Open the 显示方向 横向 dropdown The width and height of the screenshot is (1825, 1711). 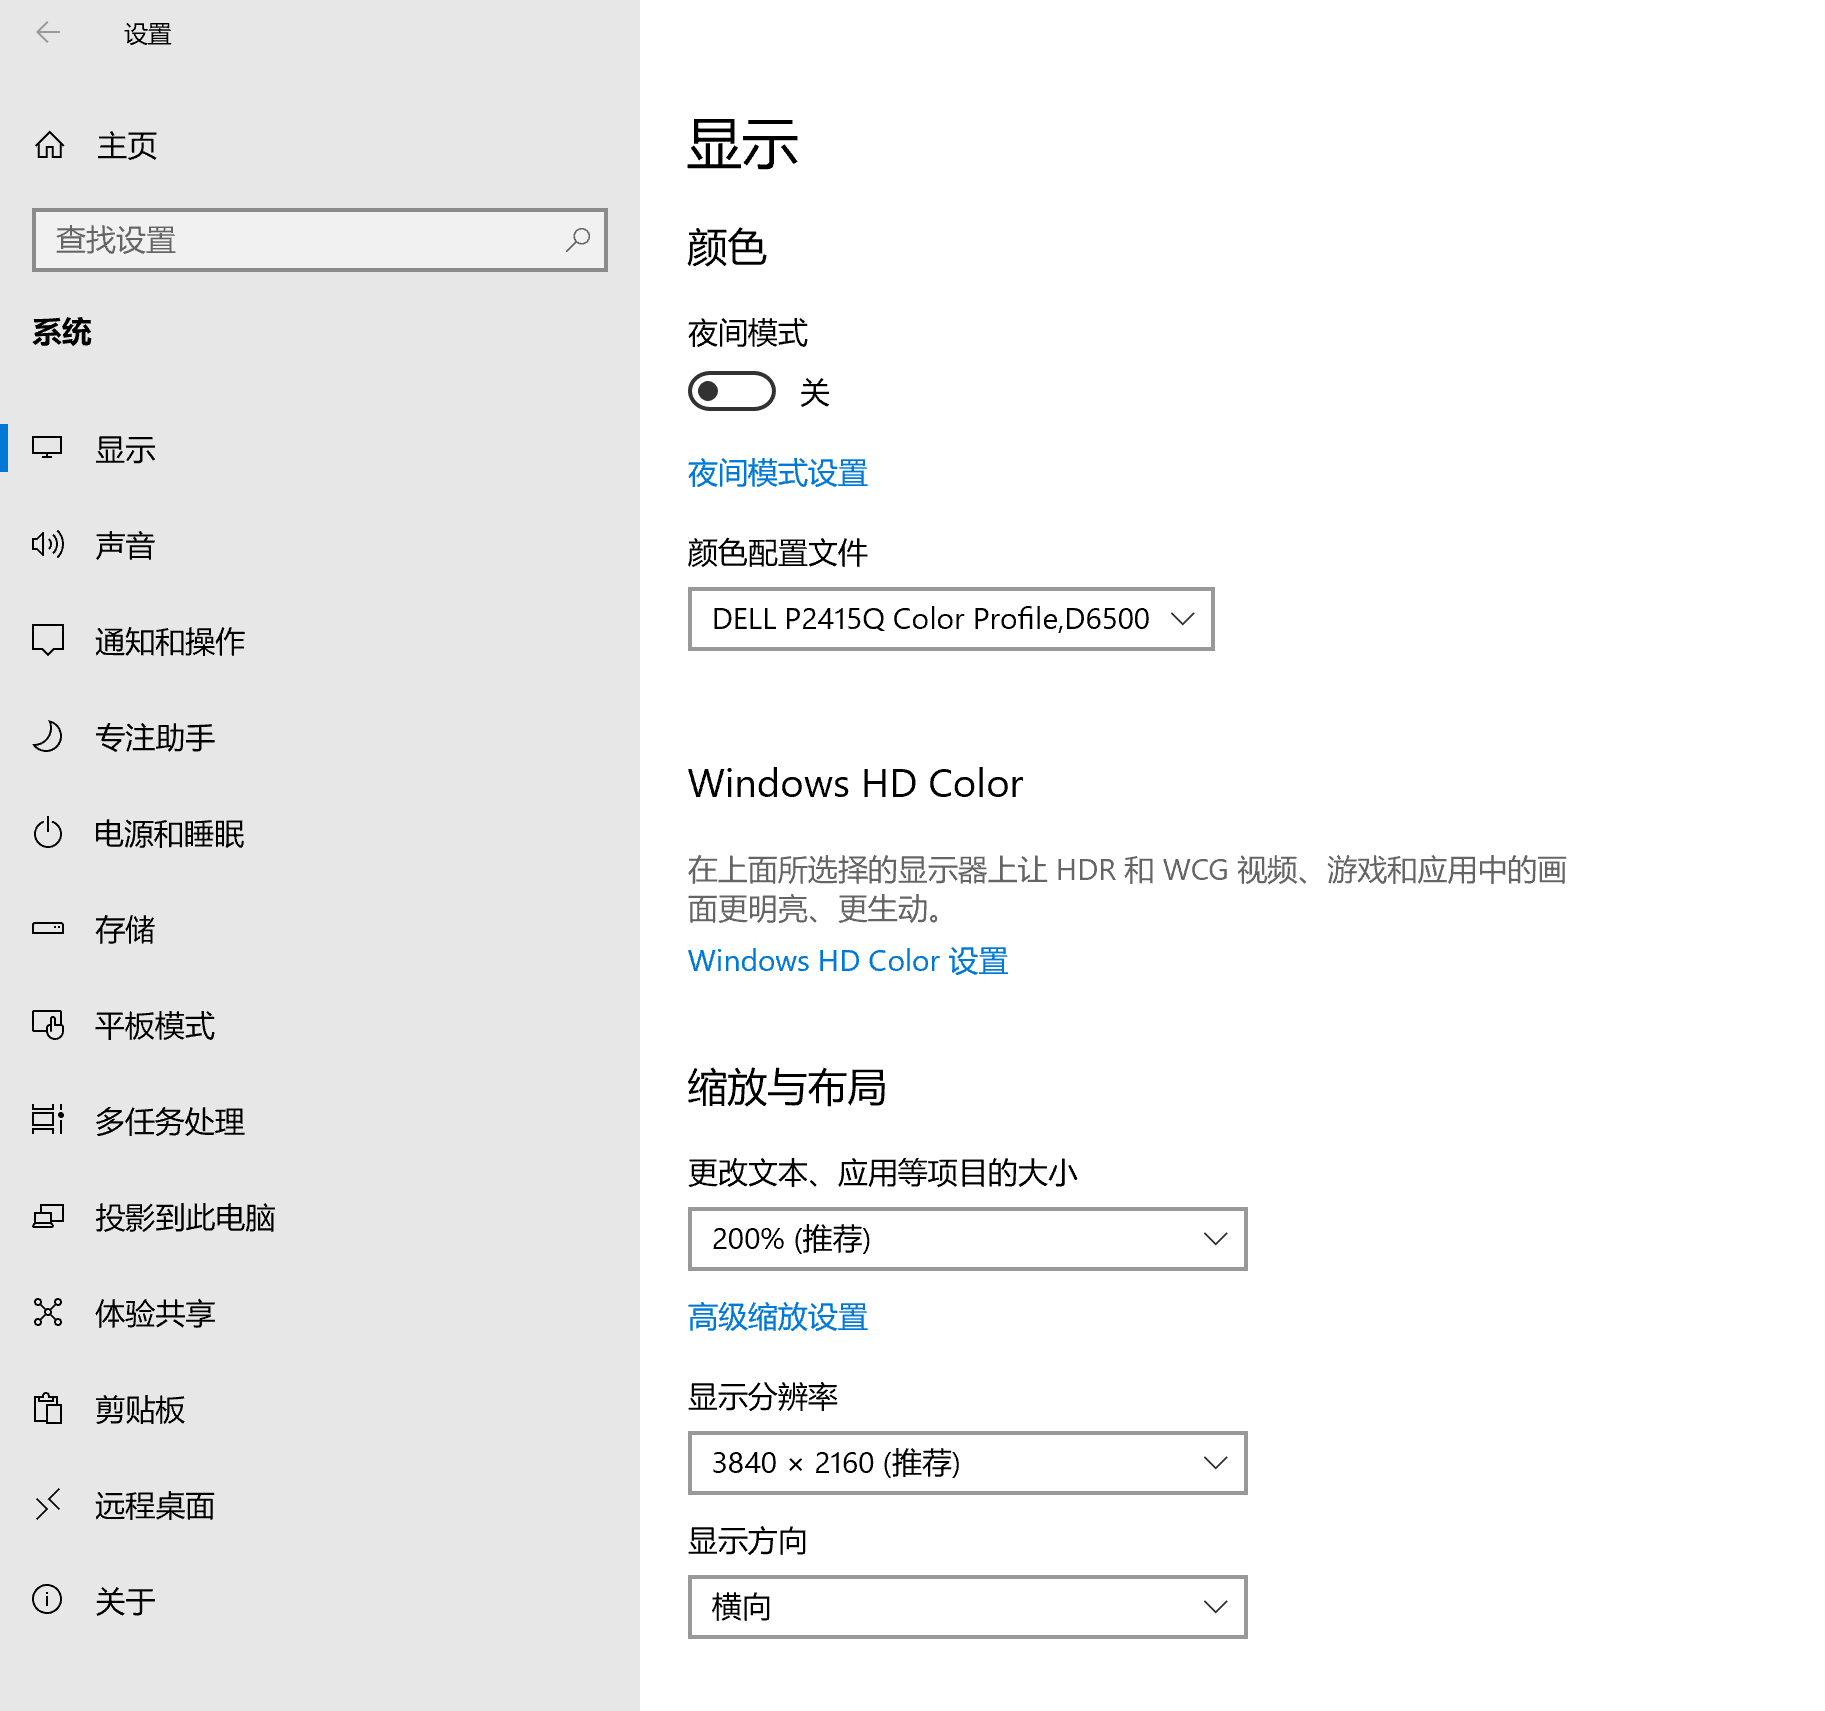point(967,1607)
